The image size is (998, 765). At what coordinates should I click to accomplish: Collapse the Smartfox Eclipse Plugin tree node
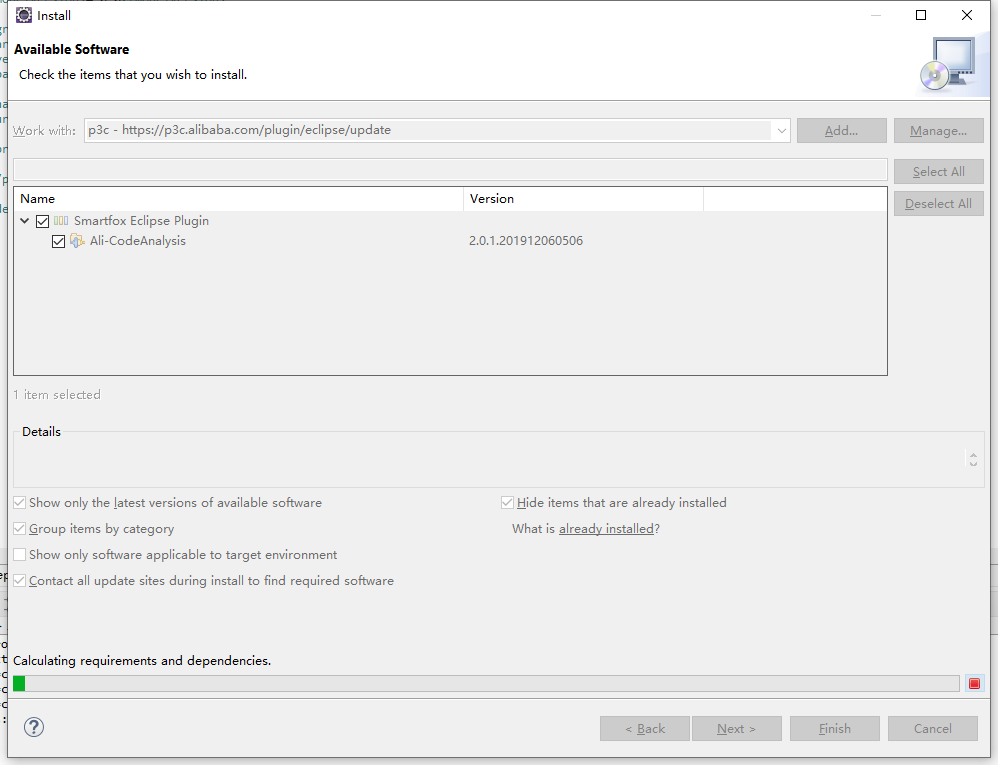pyautogui.click(x=25, y=221)
